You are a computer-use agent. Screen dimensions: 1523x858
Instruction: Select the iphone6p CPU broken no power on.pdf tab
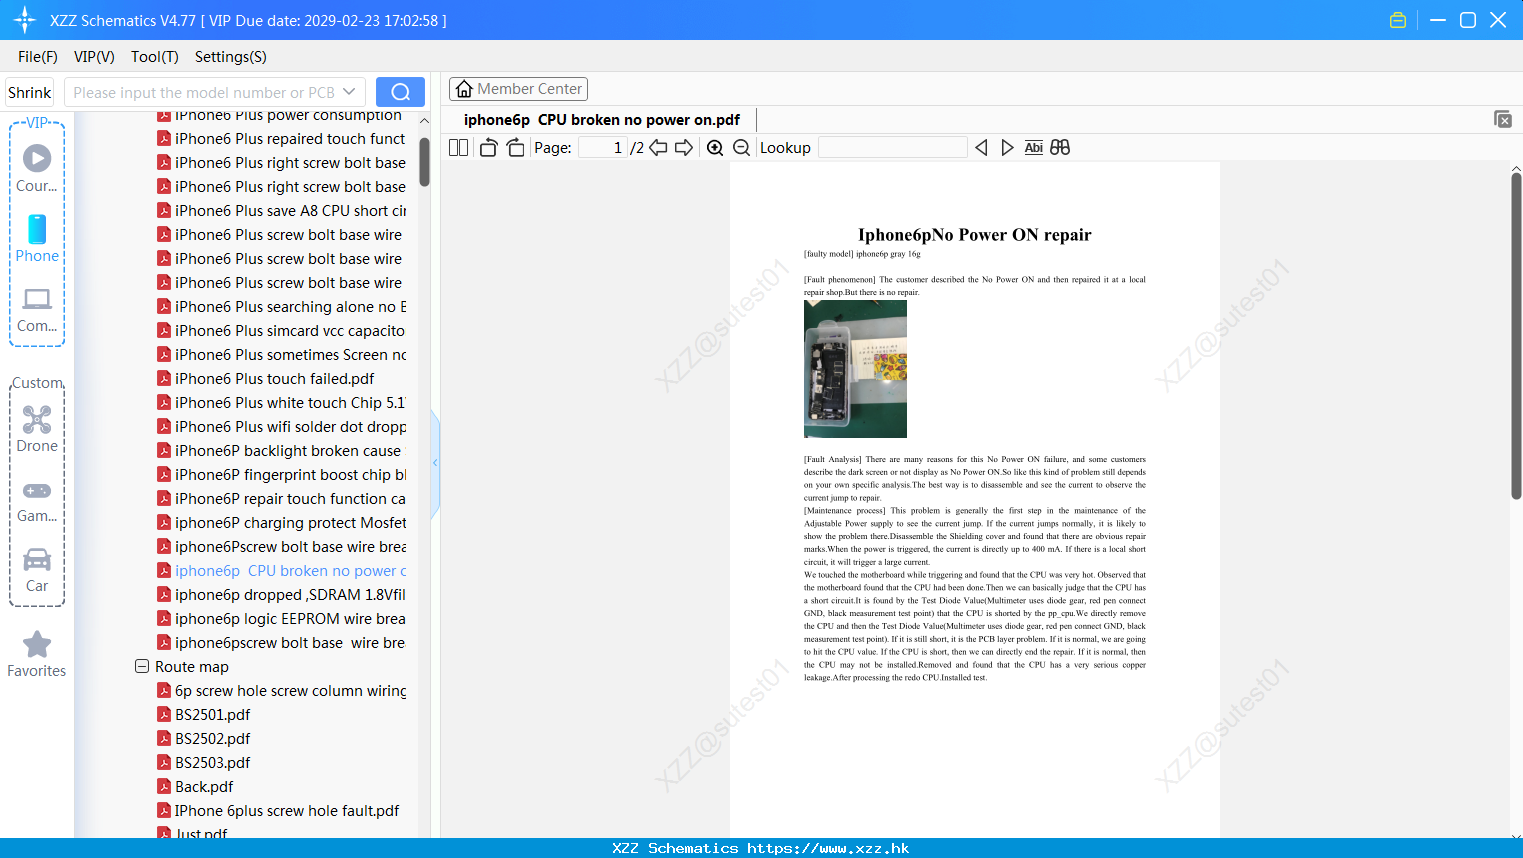[x=602, y=120]
